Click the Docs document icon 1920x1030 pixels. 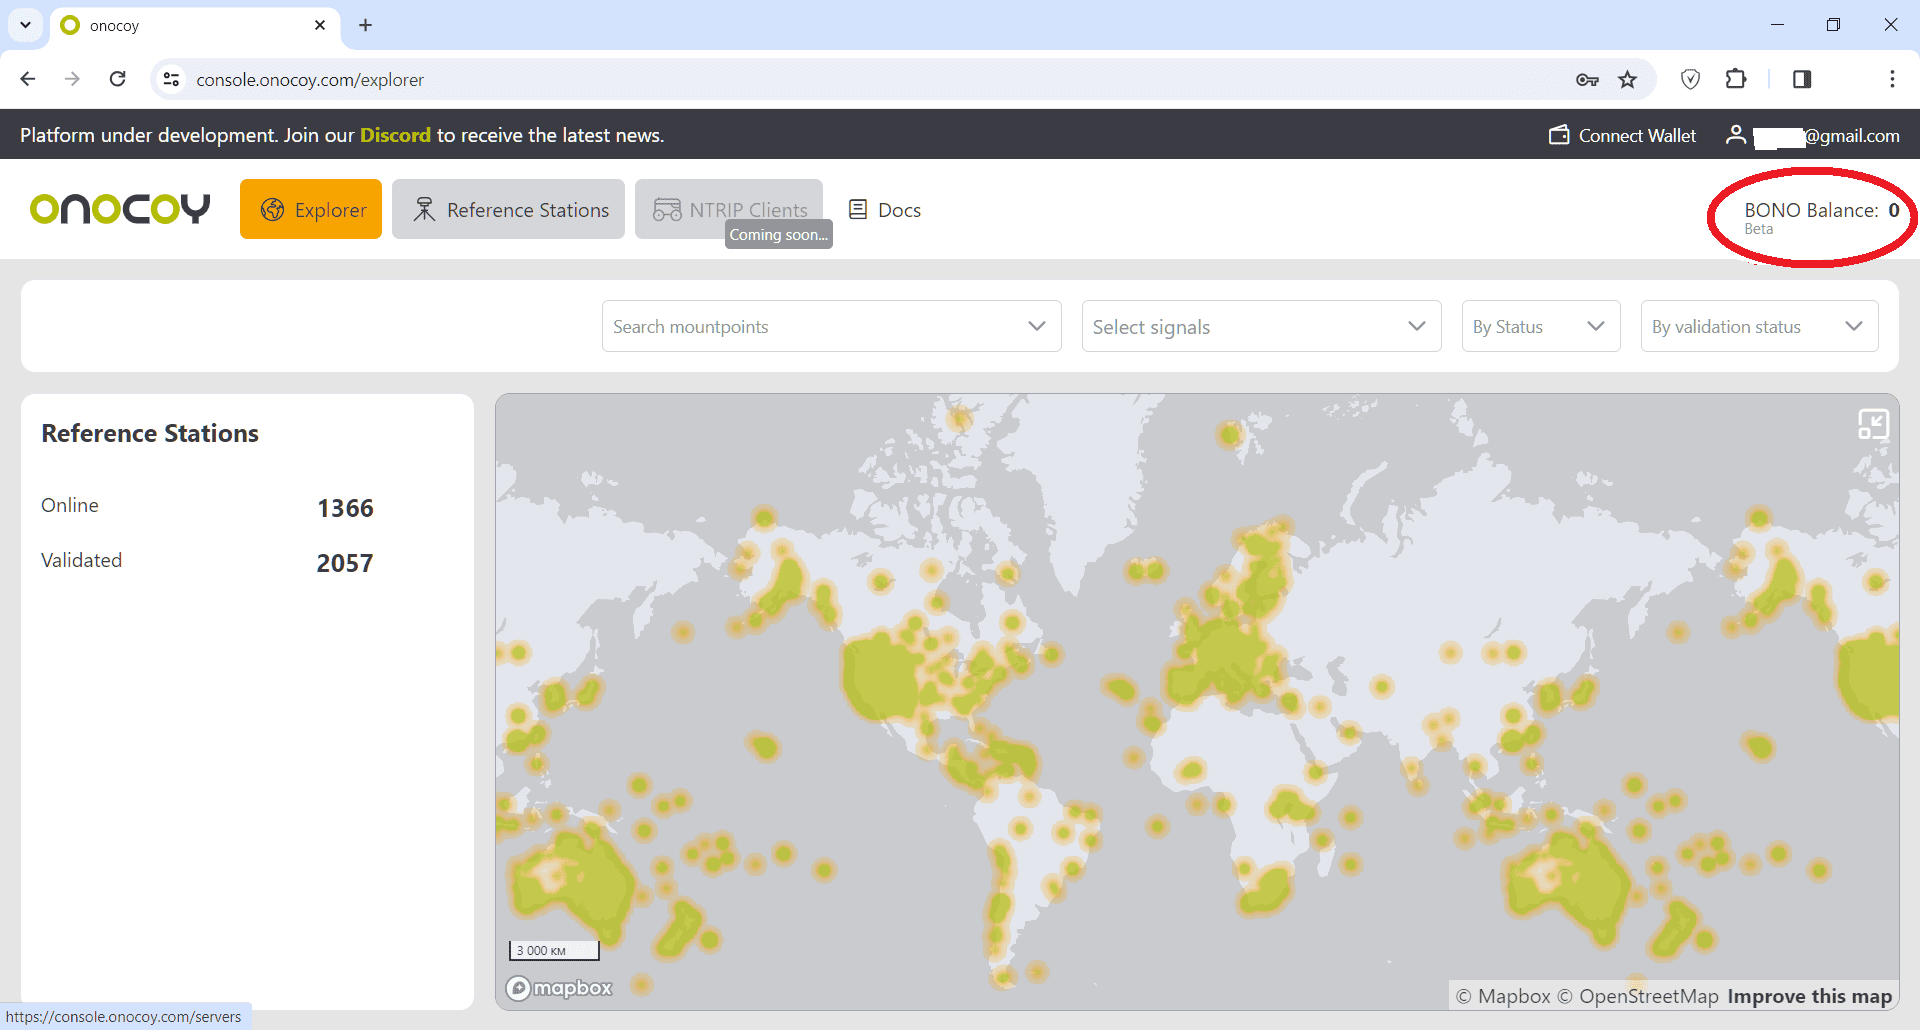[x=858, y=210]
